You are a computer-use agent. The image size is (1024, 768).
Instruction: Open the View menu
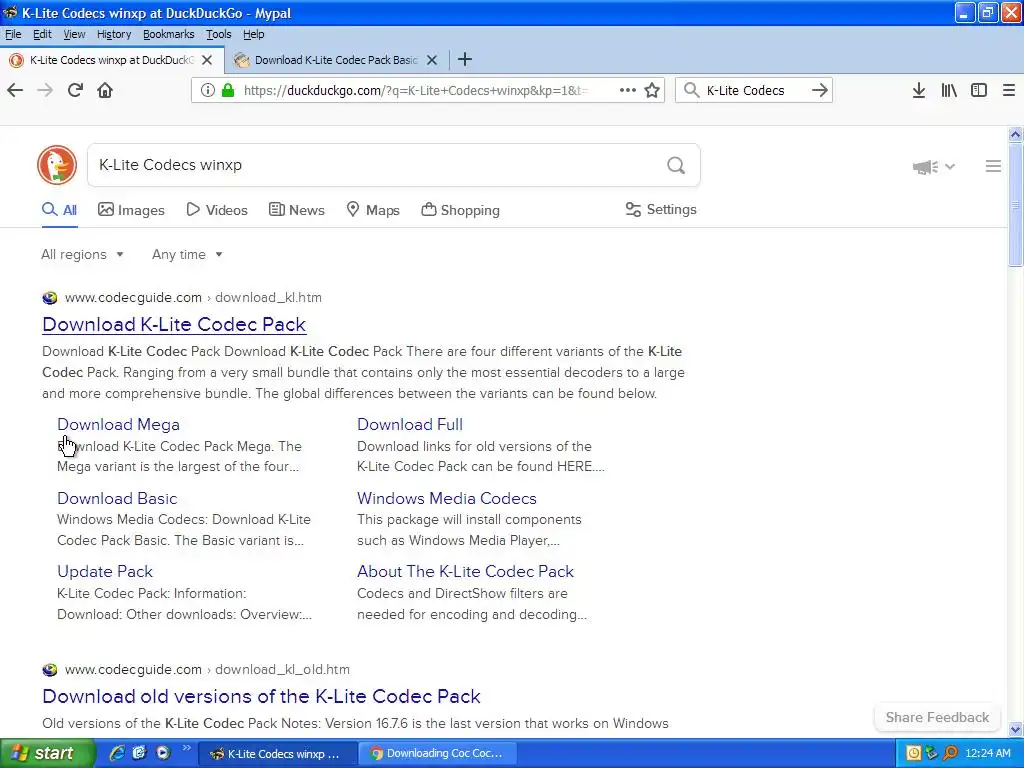(x=74, y=34)
